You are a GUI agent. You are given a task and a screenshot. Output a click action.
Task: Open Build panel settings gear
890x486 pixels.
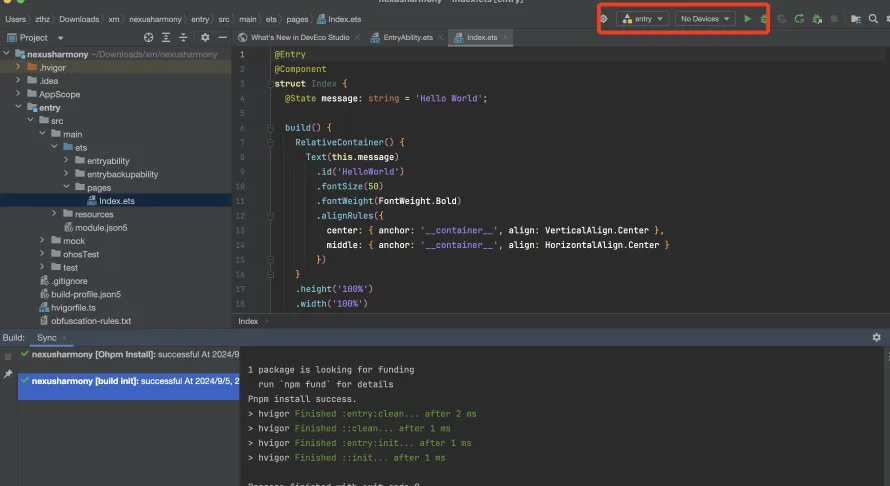(x=876, y=338)
